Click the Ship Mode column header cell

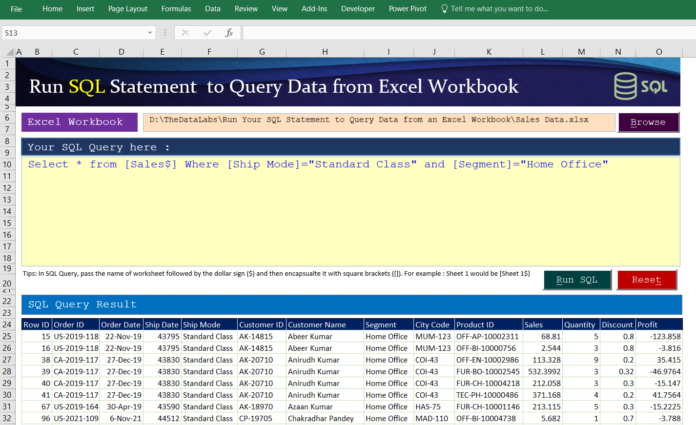tap(209, 324)
